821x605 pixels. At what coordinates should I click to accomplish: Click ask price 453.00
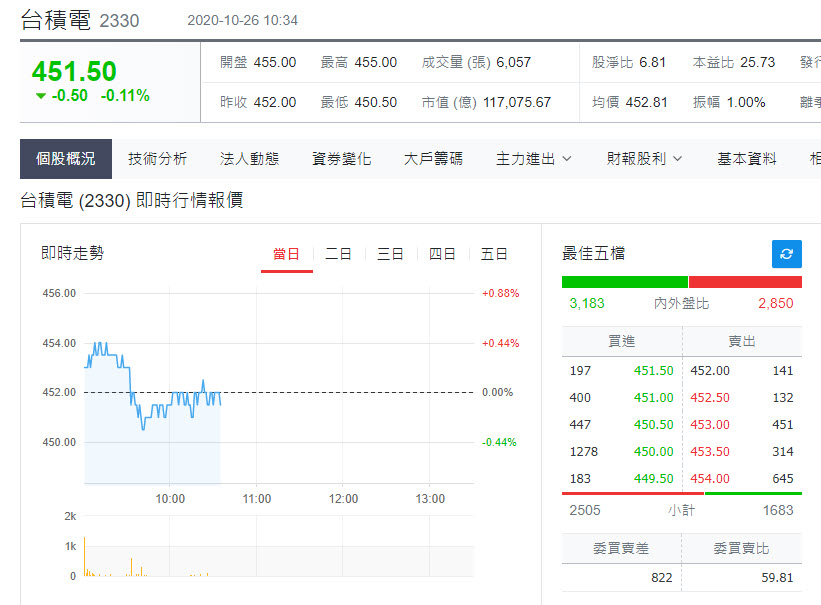tap(710, 425)
